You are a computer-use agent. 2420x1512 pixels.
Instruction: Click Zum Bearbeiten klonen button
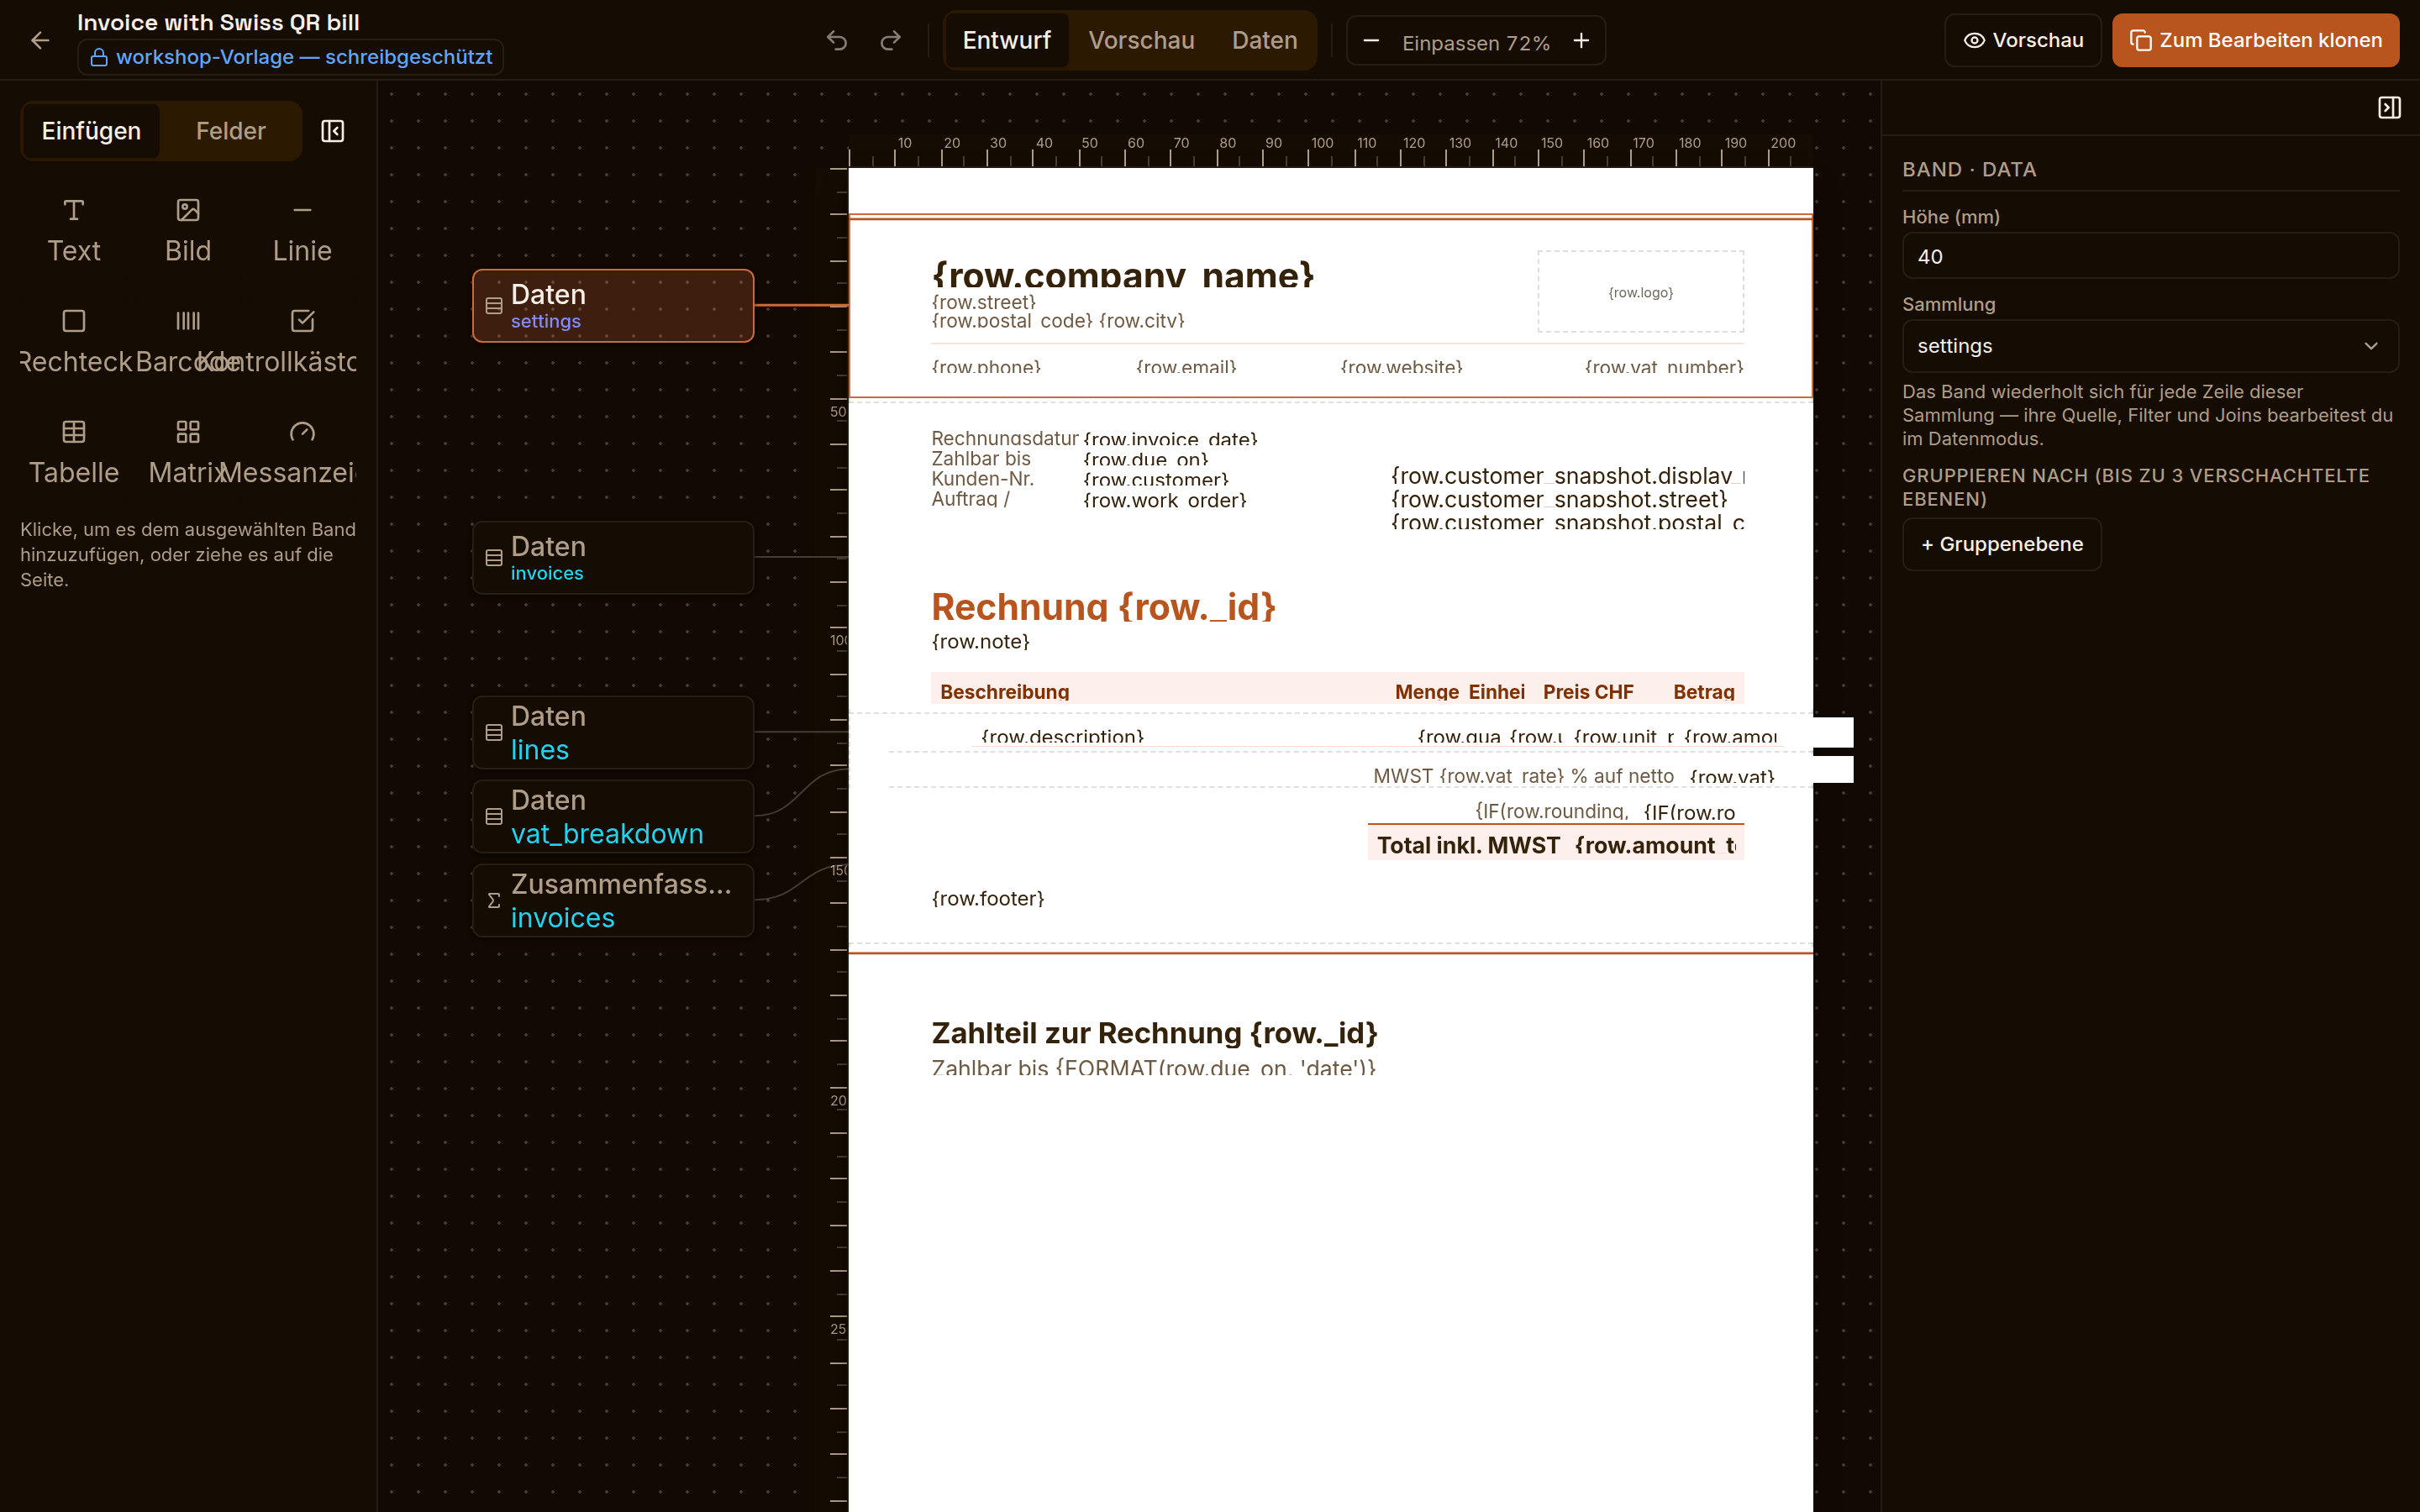[2255, 40]
